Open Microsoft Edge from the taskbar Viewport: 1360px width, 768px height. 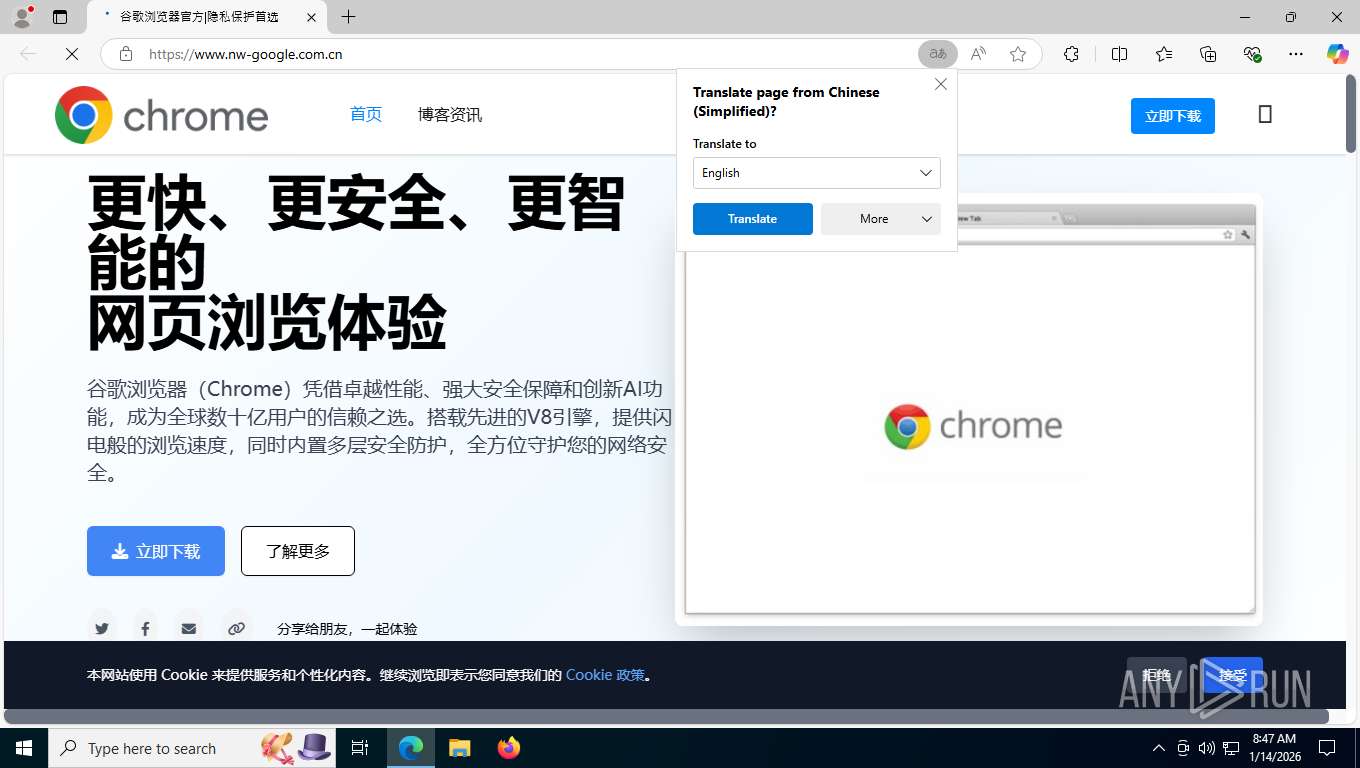[411, 748]
